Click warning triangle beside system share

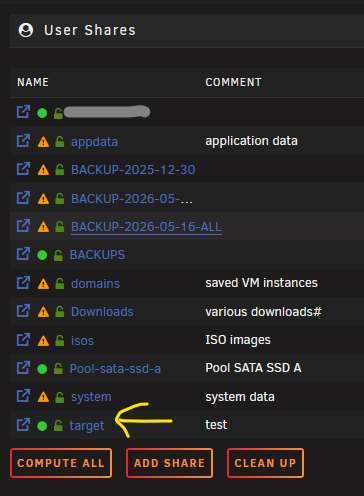click(43, 397)
